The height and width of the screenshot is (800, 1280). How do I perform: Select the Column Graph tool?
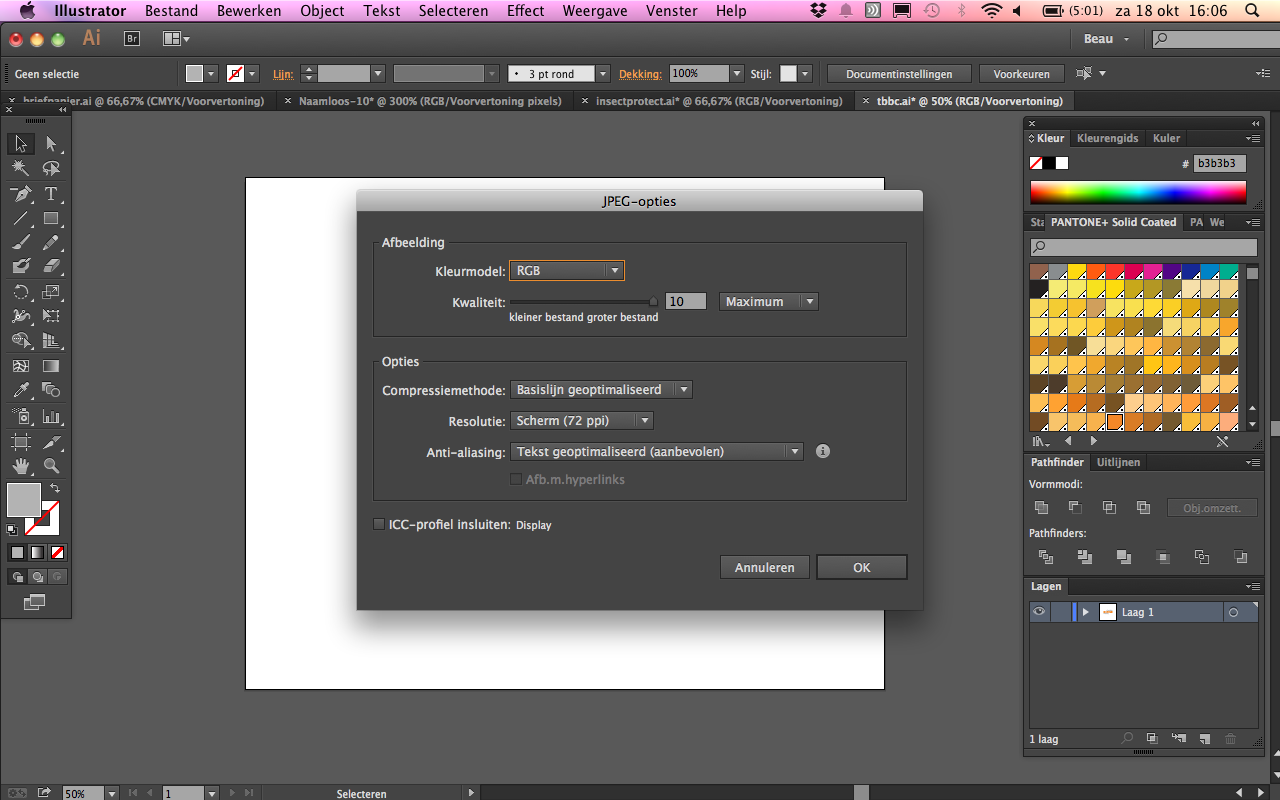coord(51,416)
